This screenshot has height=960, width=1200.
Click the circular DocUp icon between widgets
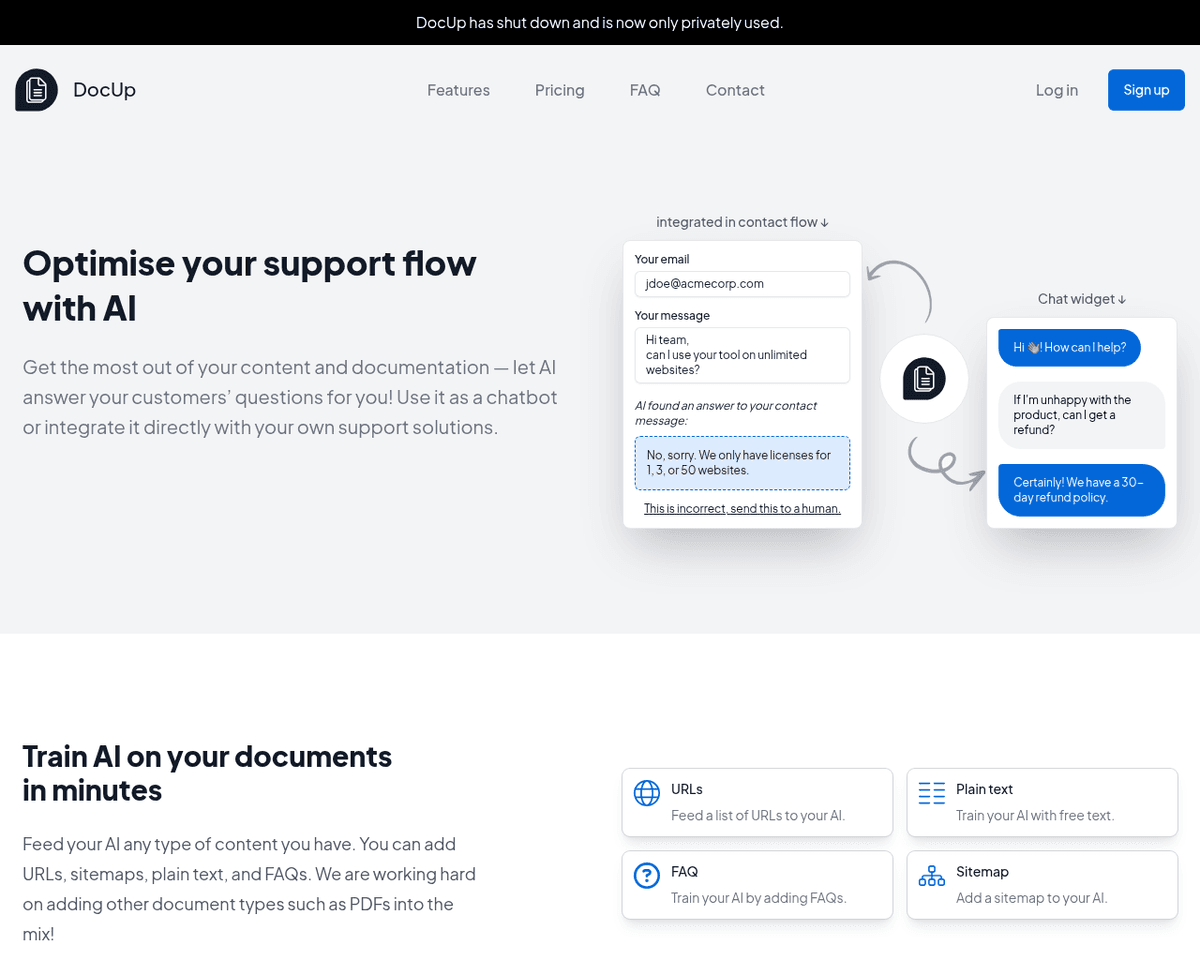click(x=924, y=379)
